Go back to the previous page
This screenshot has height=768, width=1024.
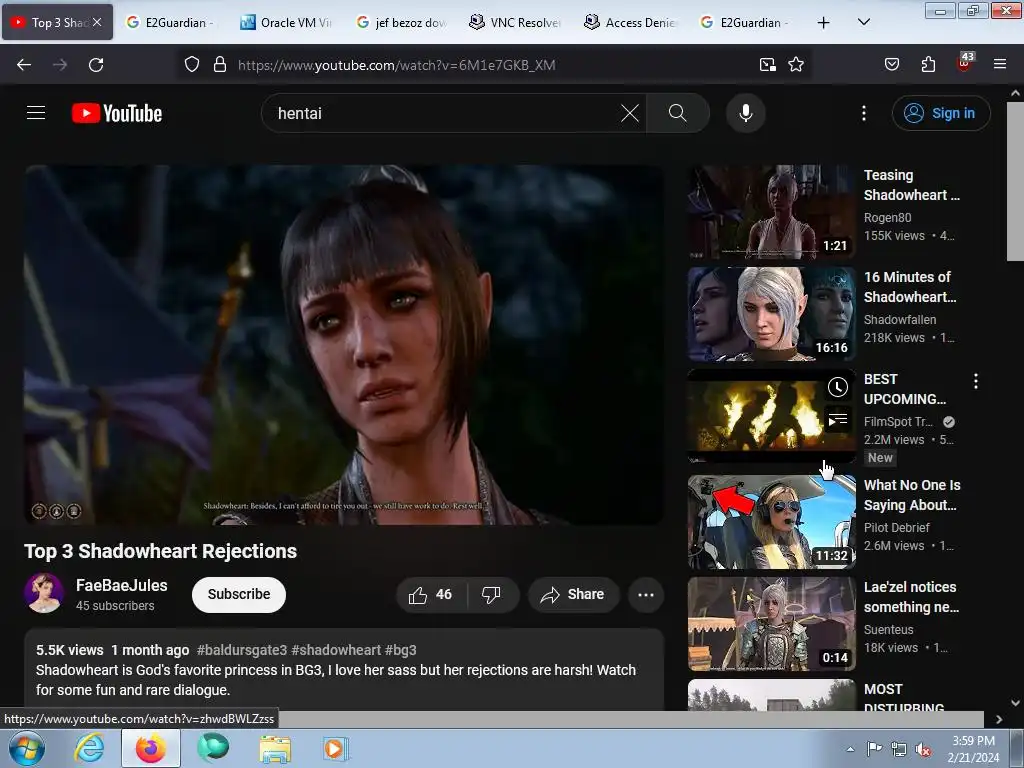(24, 65)
